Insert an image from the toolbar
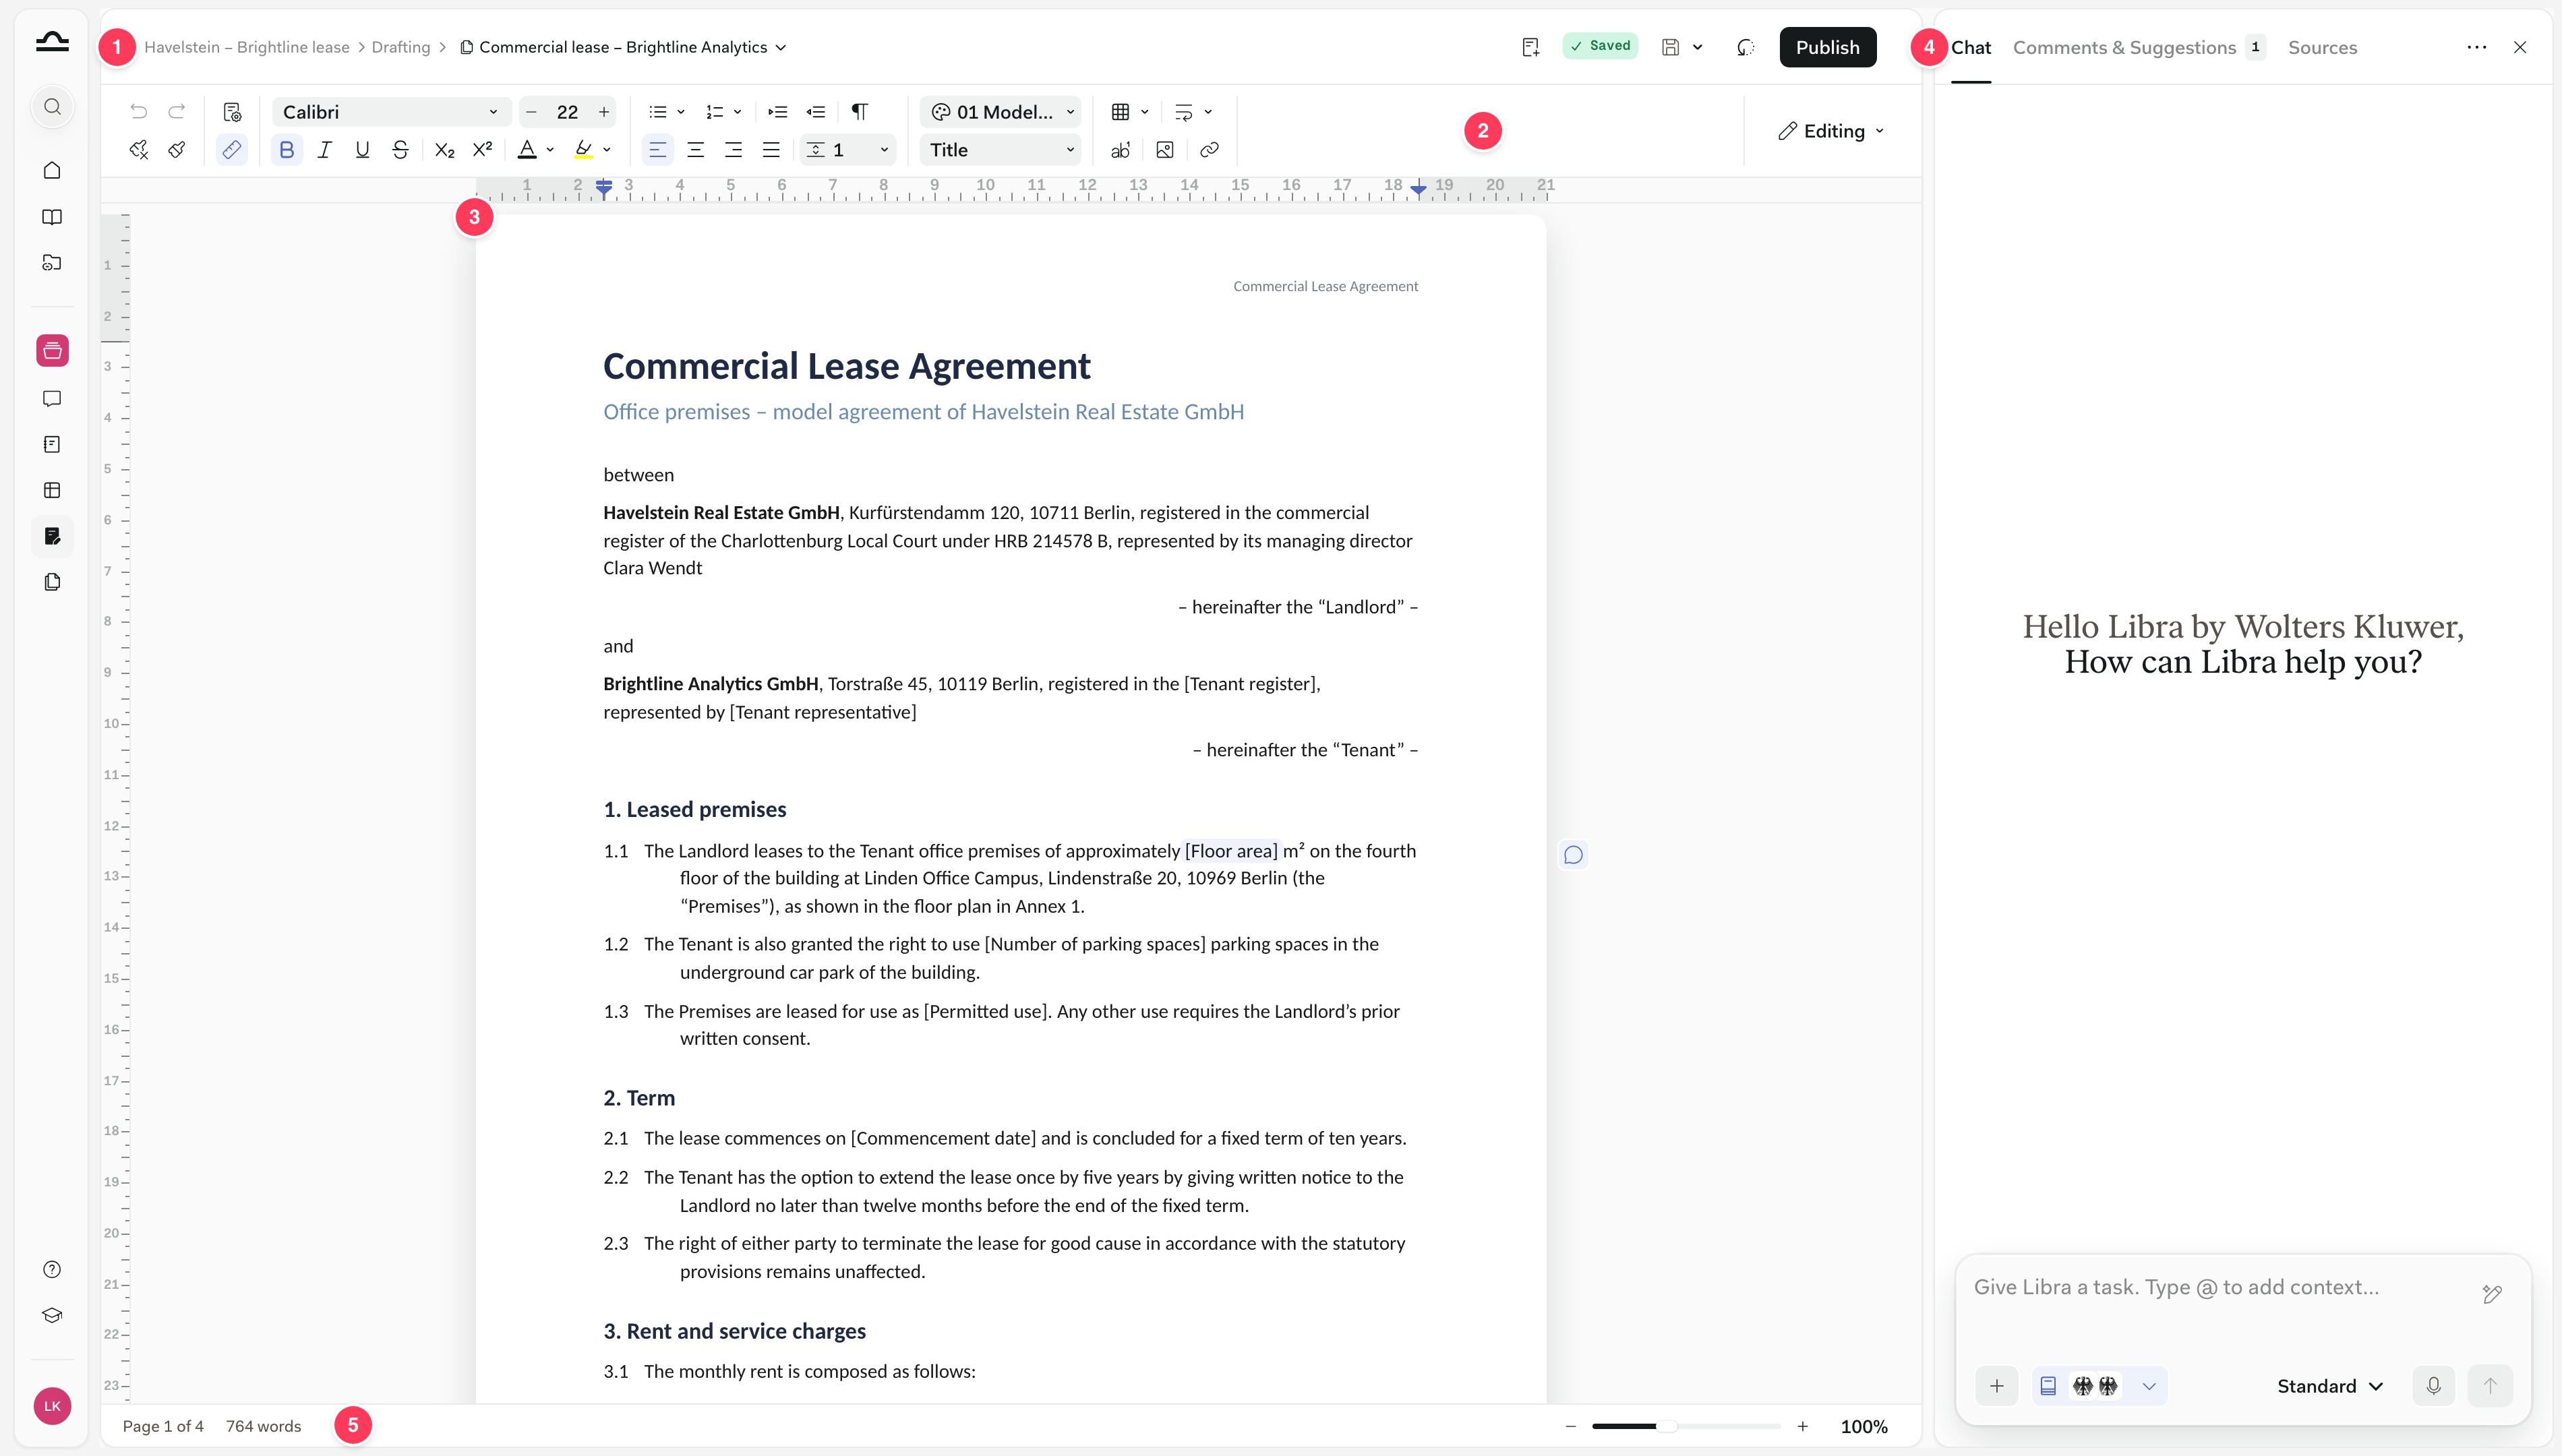This screenshot has height=1456, width=2562. (1165, 150)
